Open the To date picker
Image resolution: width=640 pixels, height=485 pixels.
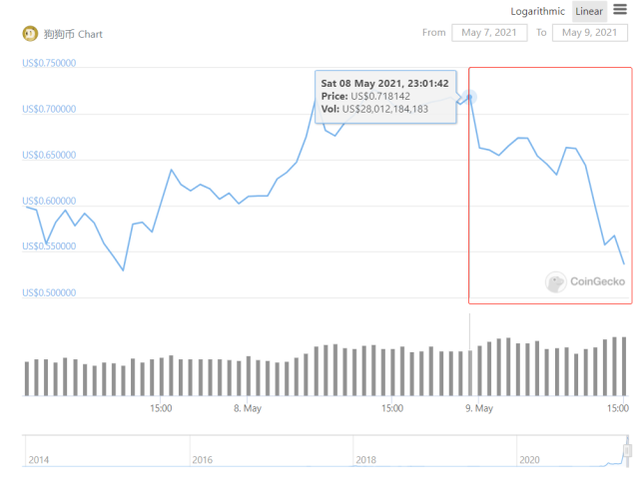tap(590, 32)
